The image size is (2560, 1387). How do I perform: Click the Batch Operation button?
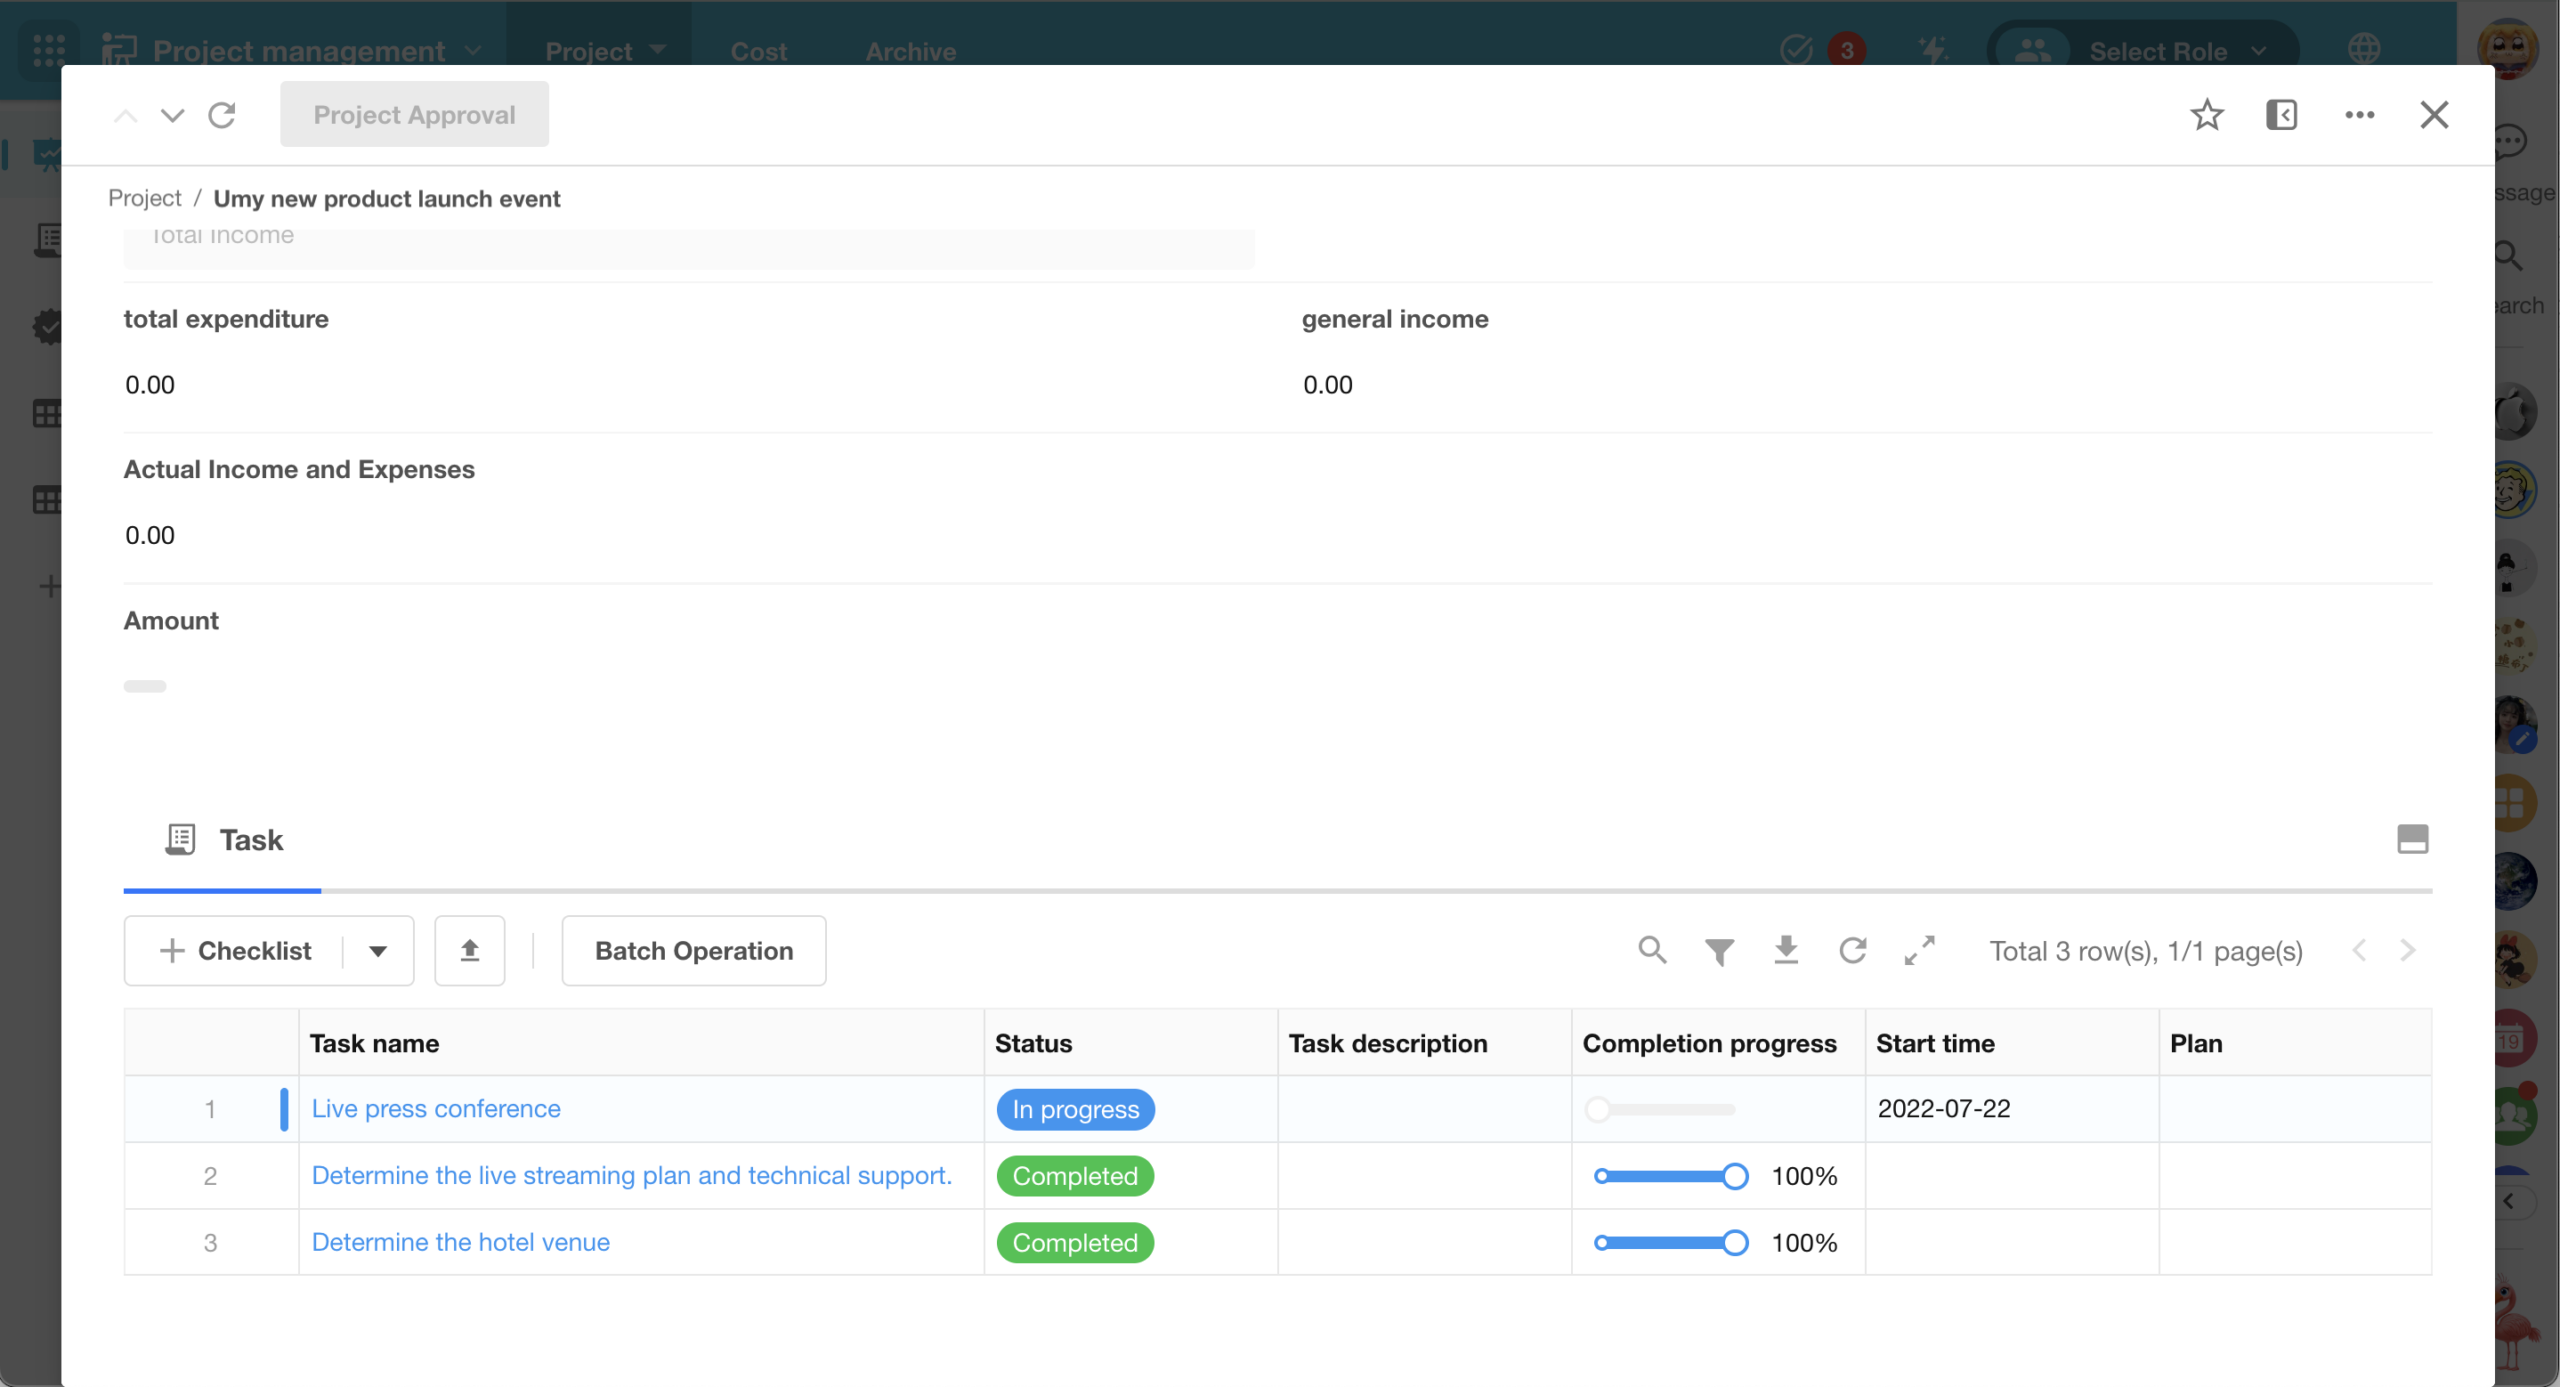tap(693, 950)
